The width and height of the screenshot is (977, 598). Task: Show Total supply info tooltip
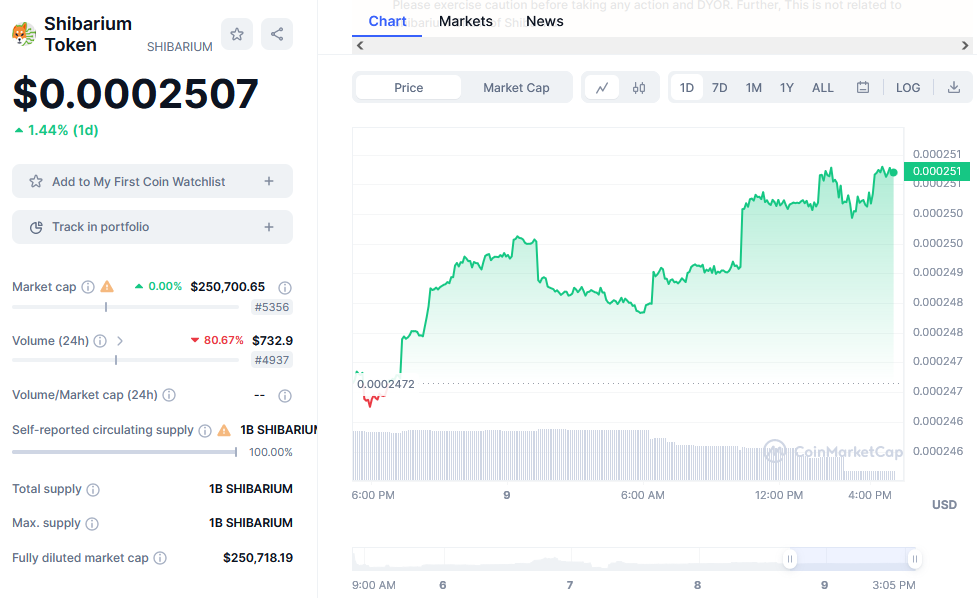[x=93, y=490]
